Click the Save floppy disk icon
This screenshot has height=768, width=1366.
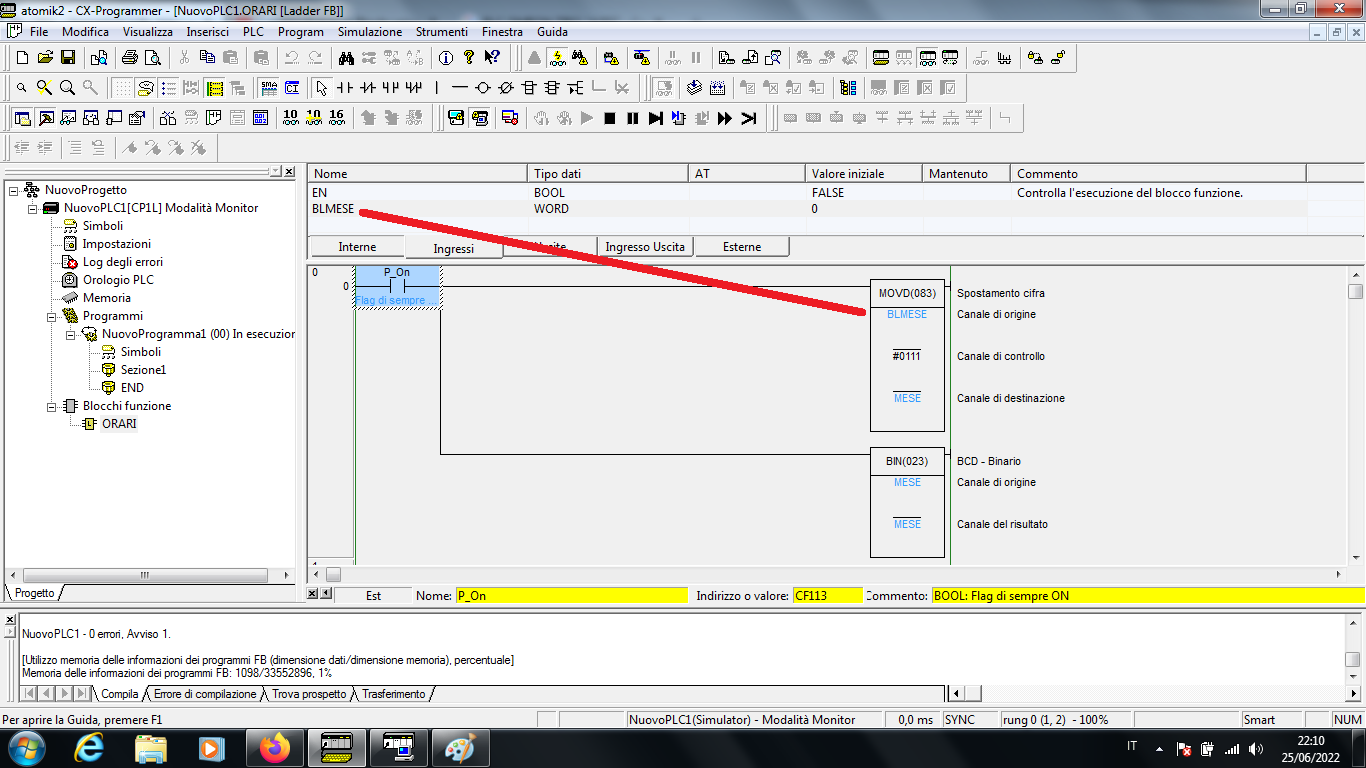pyautogui.click(x=69, y=58)
